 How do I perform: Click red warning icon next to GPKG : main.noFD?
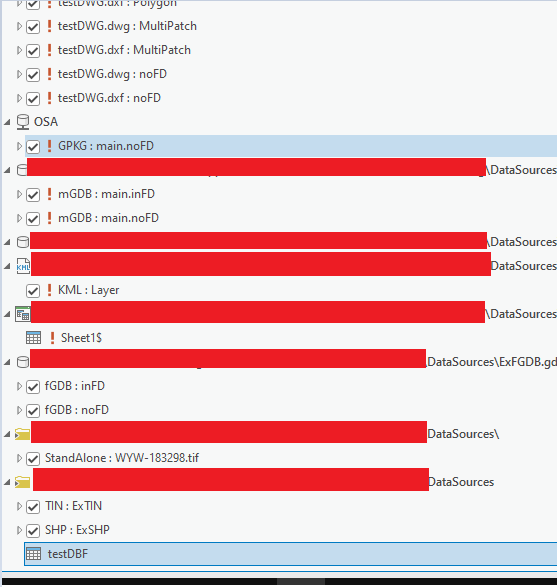click(x=49, y=146)
